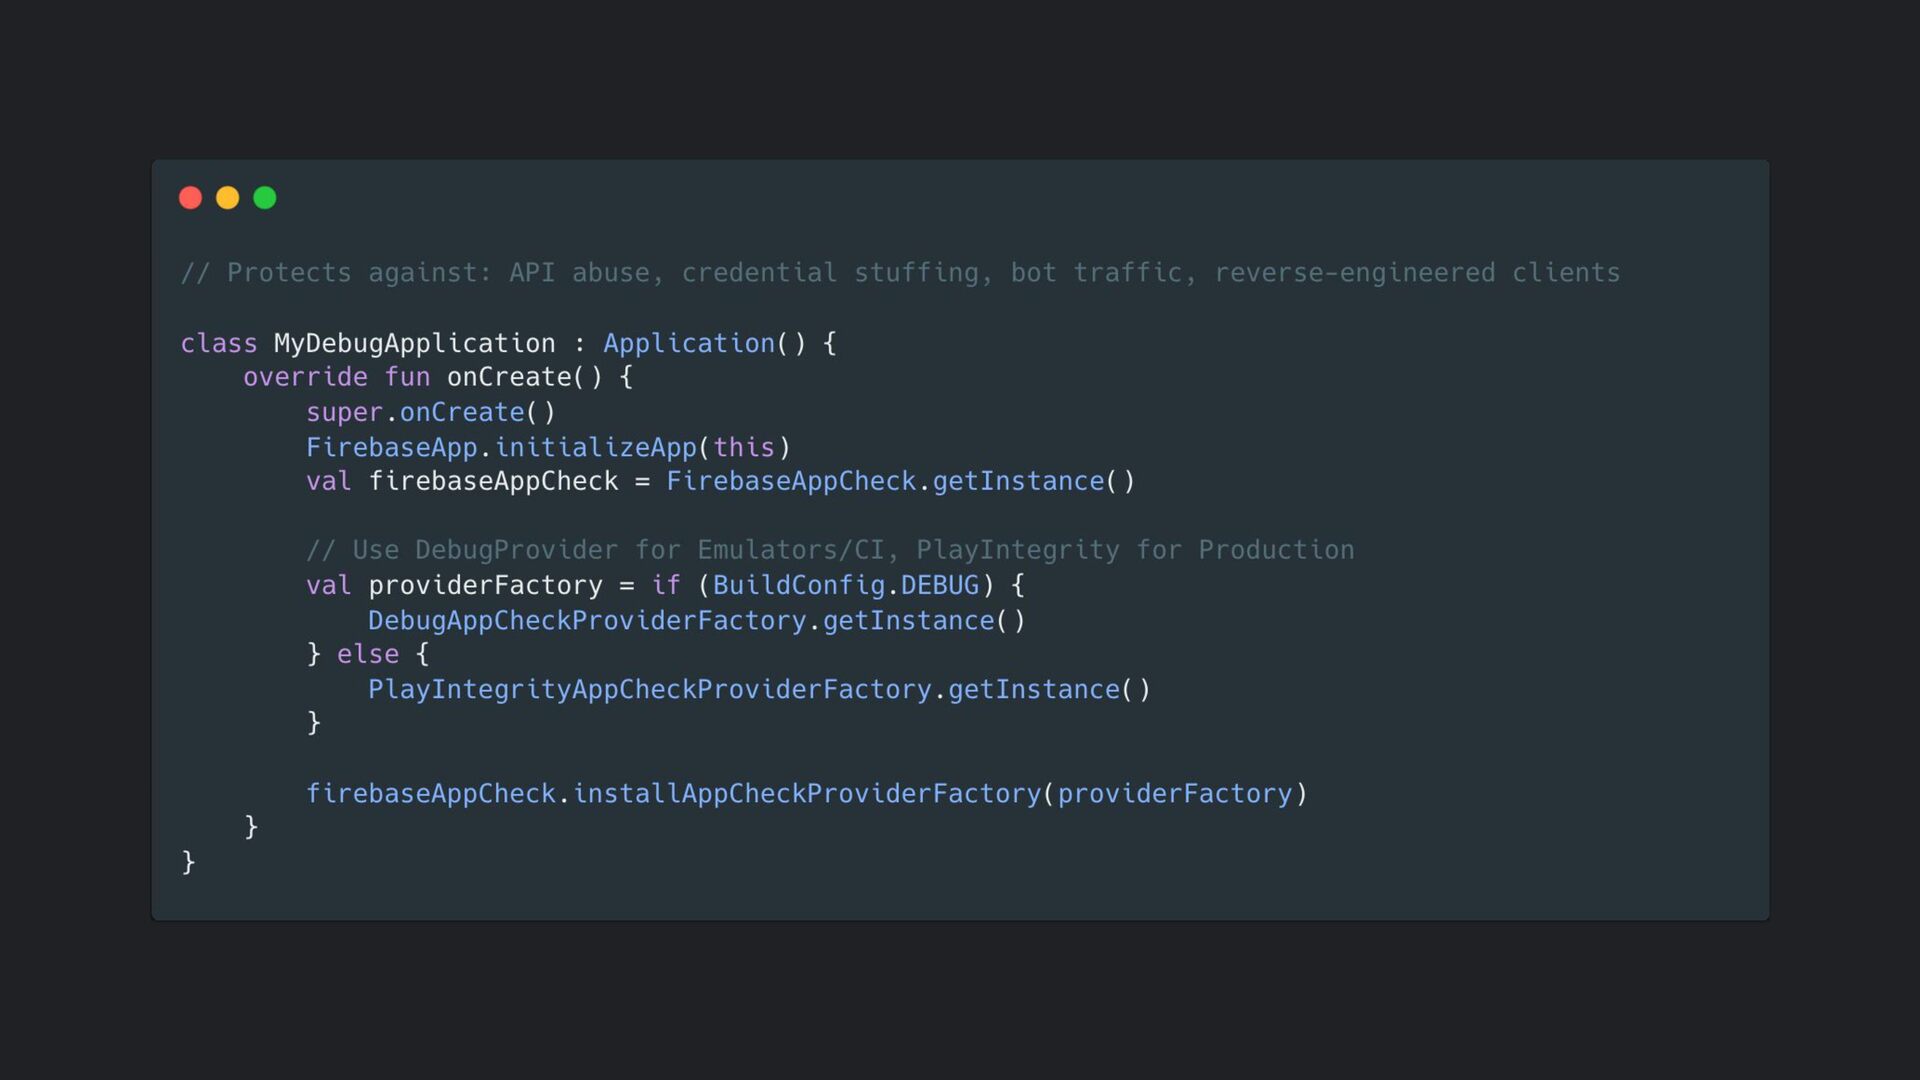Click the red close window dot
Screen dimensions: 1920x1080
click(190, 198)
